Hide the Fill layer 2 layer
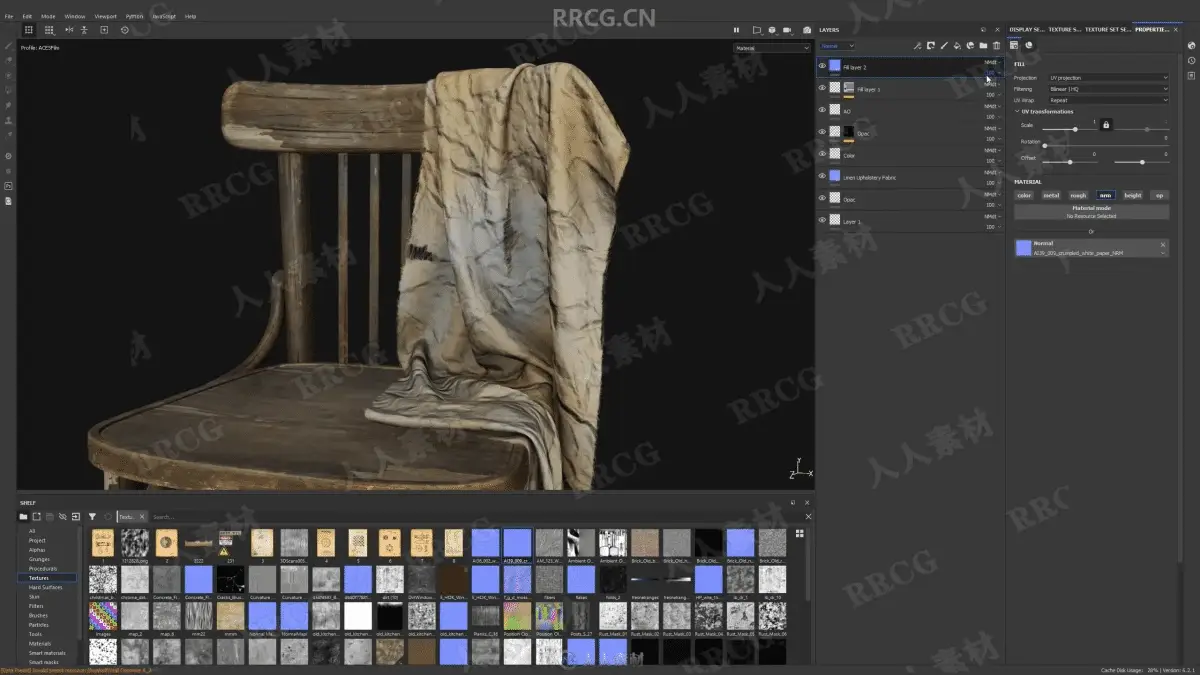Image resolution: width=1200 pixels, height=675 pixels. [x=823, y=66]
